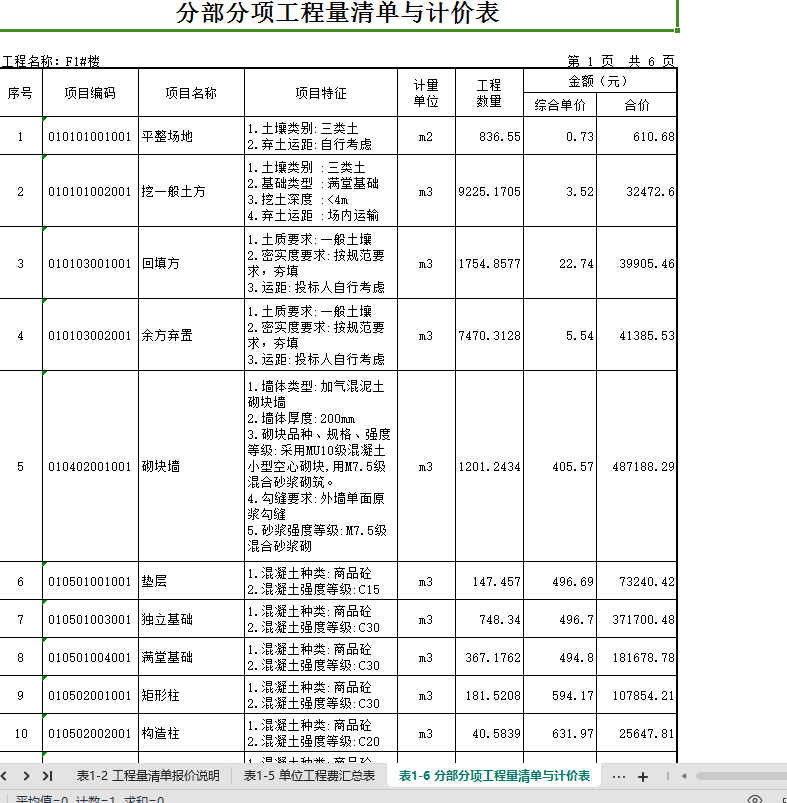
Task: Click code cell 010502002001
Action: pos(90,733)
